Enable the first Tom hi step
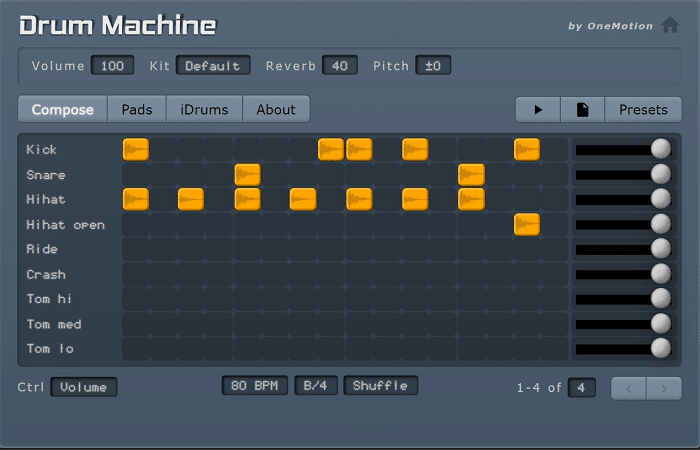The width and height of the screenshot is (700, 450). tap(136, 299)
